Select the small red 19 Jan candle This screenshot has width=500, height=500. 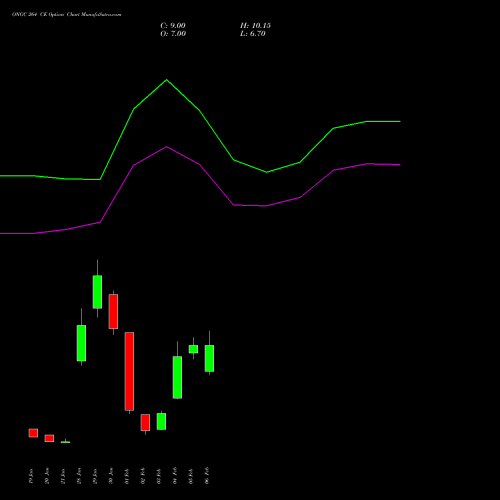click(33, 433)
